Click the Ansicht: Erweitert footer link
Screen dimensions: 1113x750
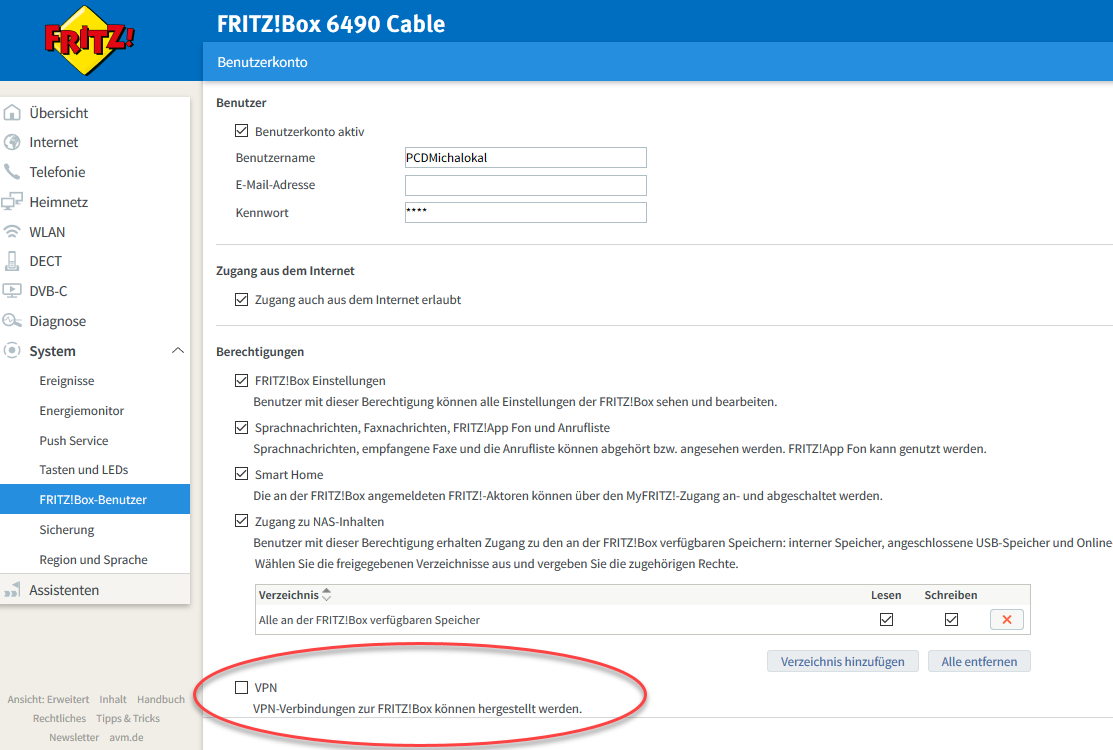(48, 699)
